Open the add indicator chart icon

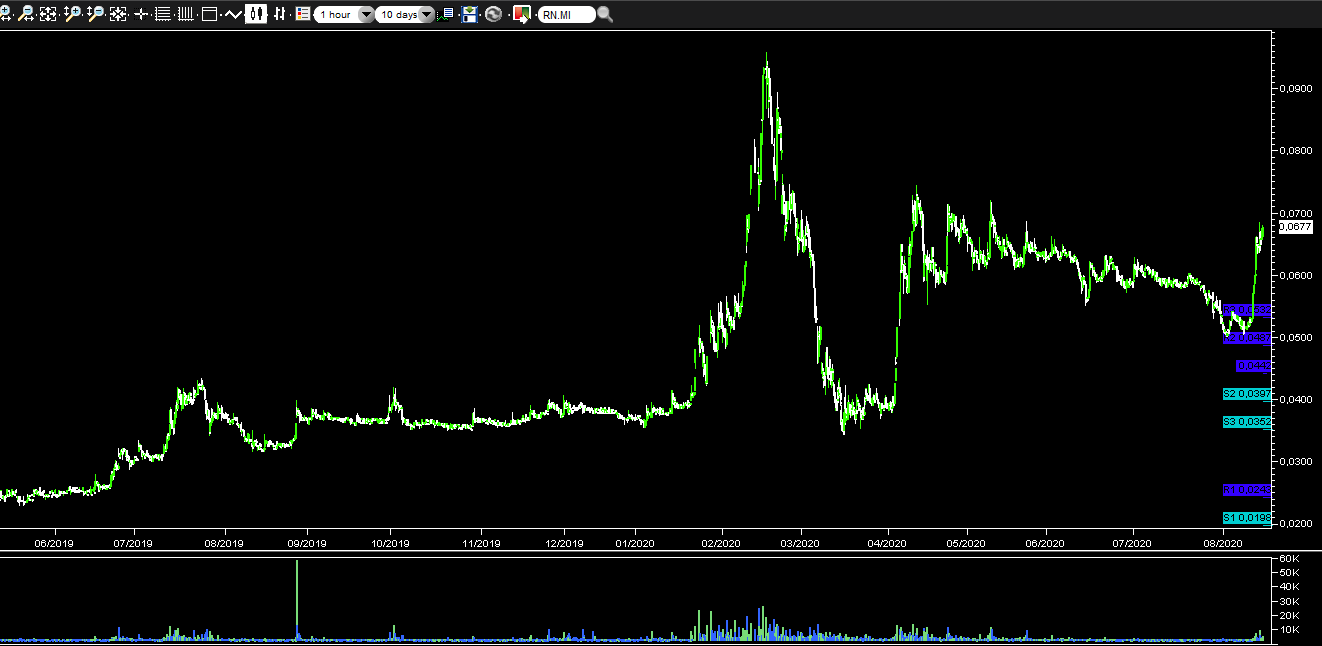(x=446, y=14)
